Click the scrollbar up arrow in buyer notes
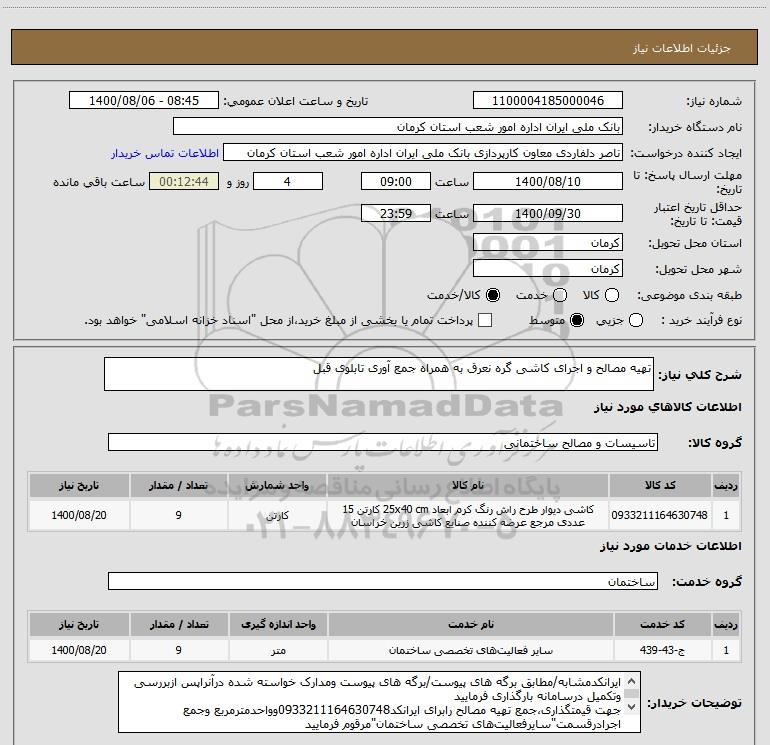 click(632, 681)
